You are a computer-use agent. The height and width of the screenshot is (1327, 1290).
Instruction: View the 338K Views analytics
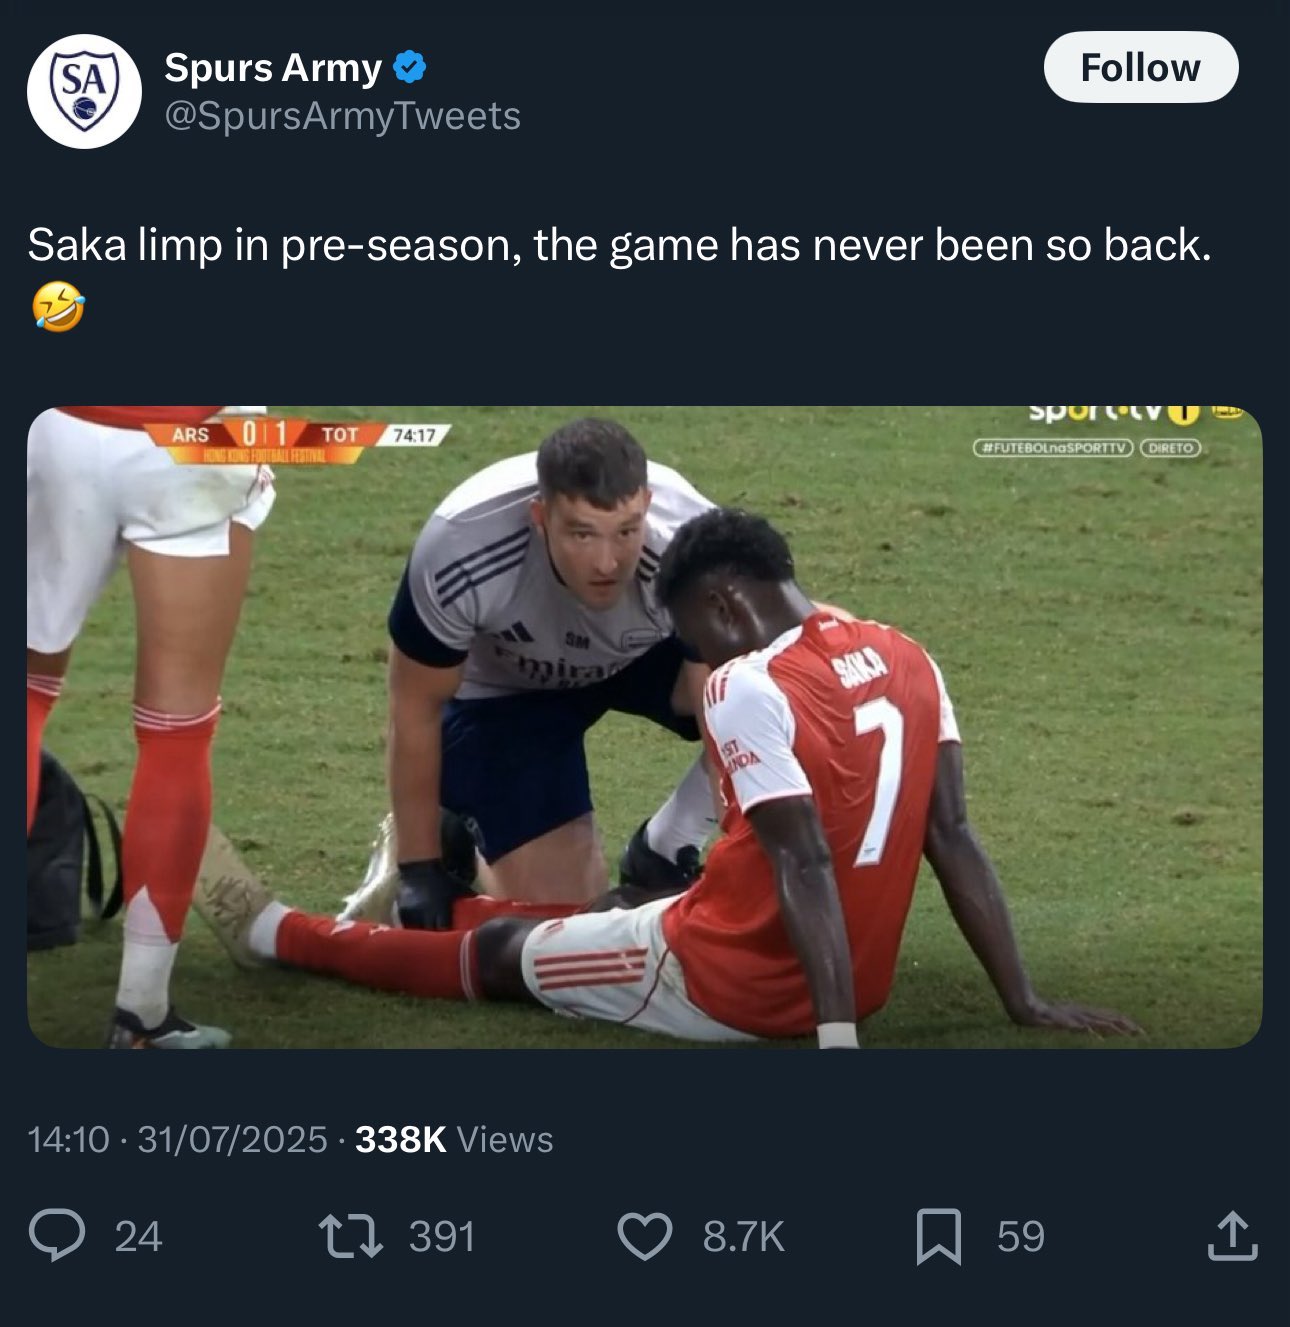pos(454,1139)
